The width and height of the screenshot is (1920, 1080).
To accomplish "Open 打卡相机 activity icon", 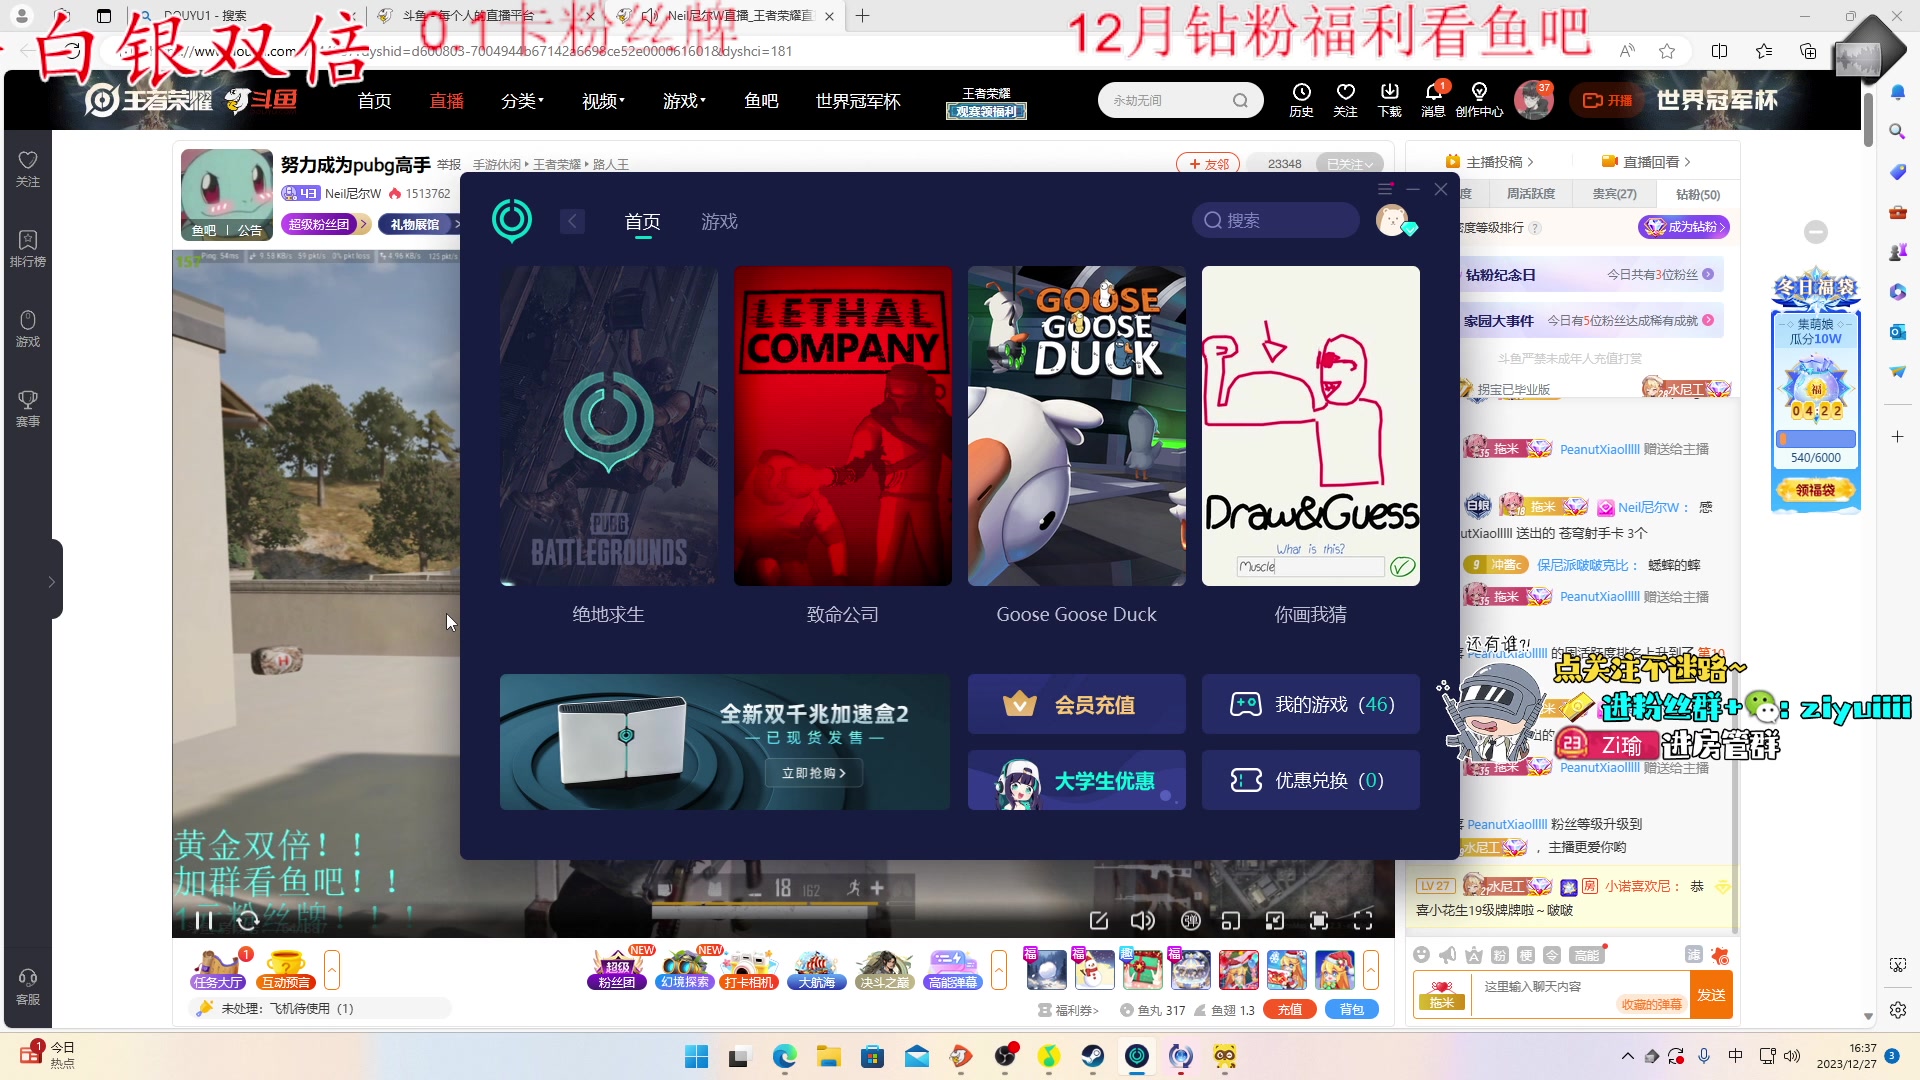I will (x=750, y=969).
